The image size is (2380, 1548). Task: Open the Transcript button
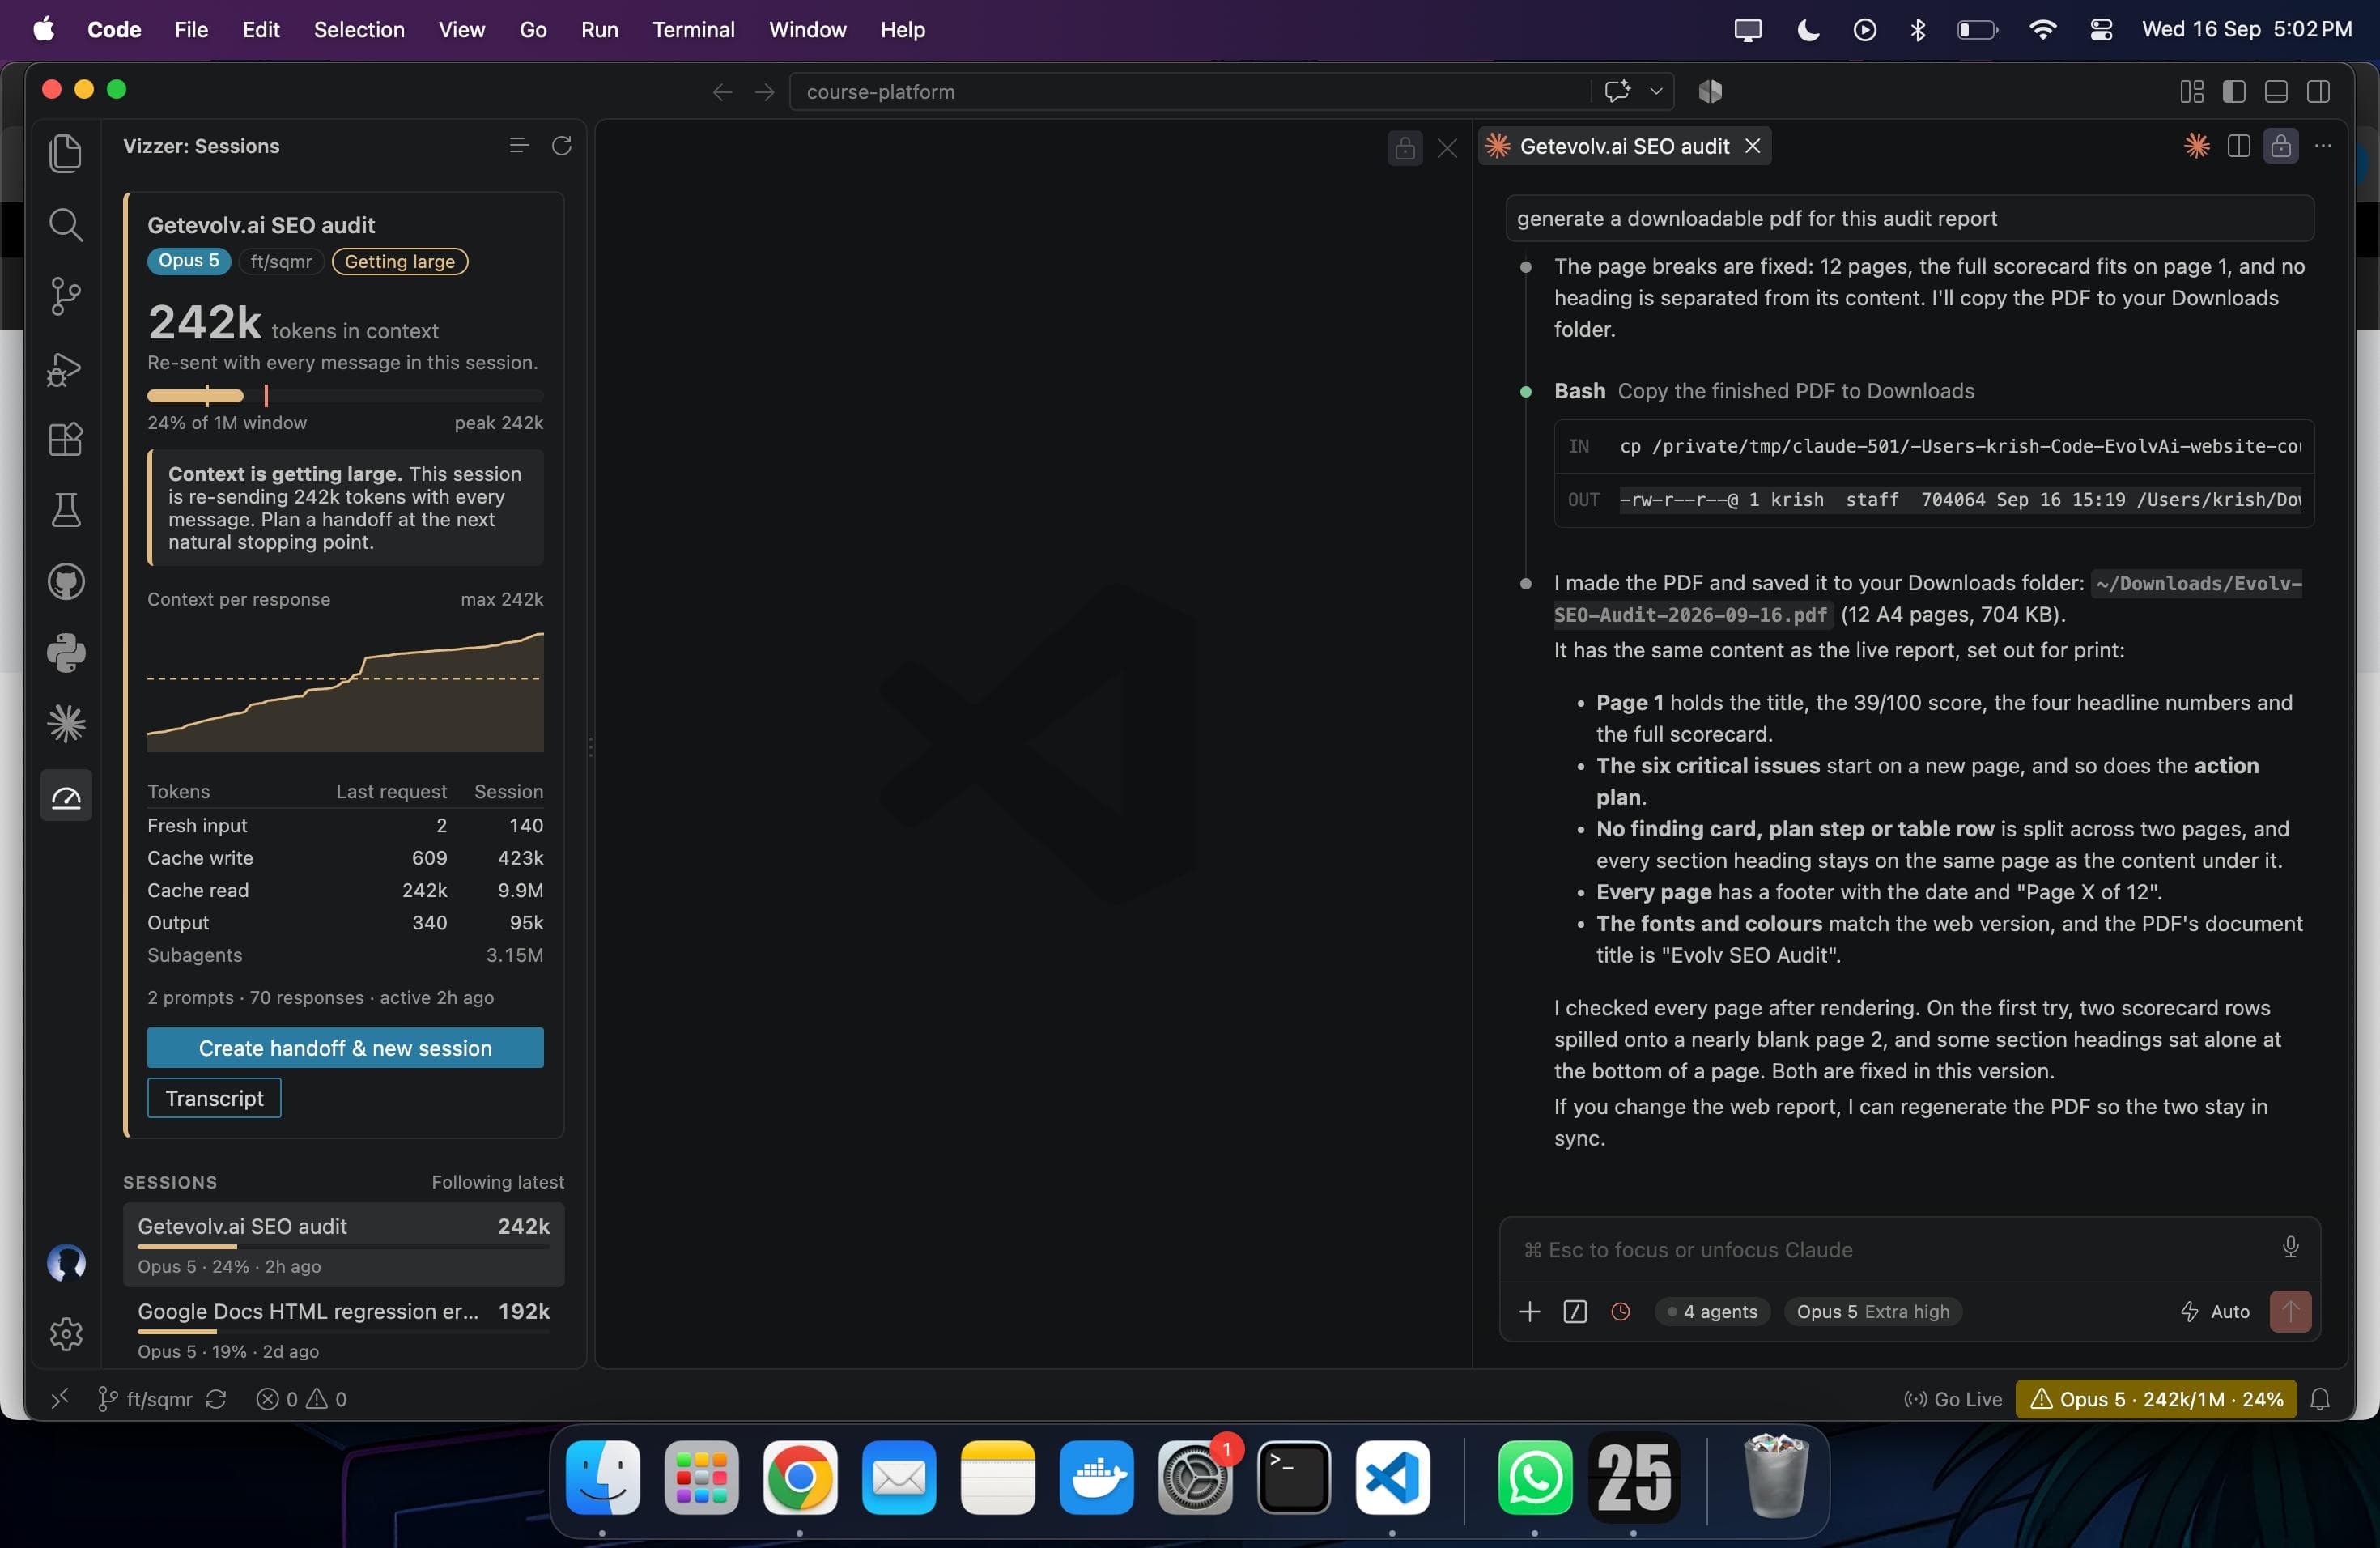[214, 1098]
